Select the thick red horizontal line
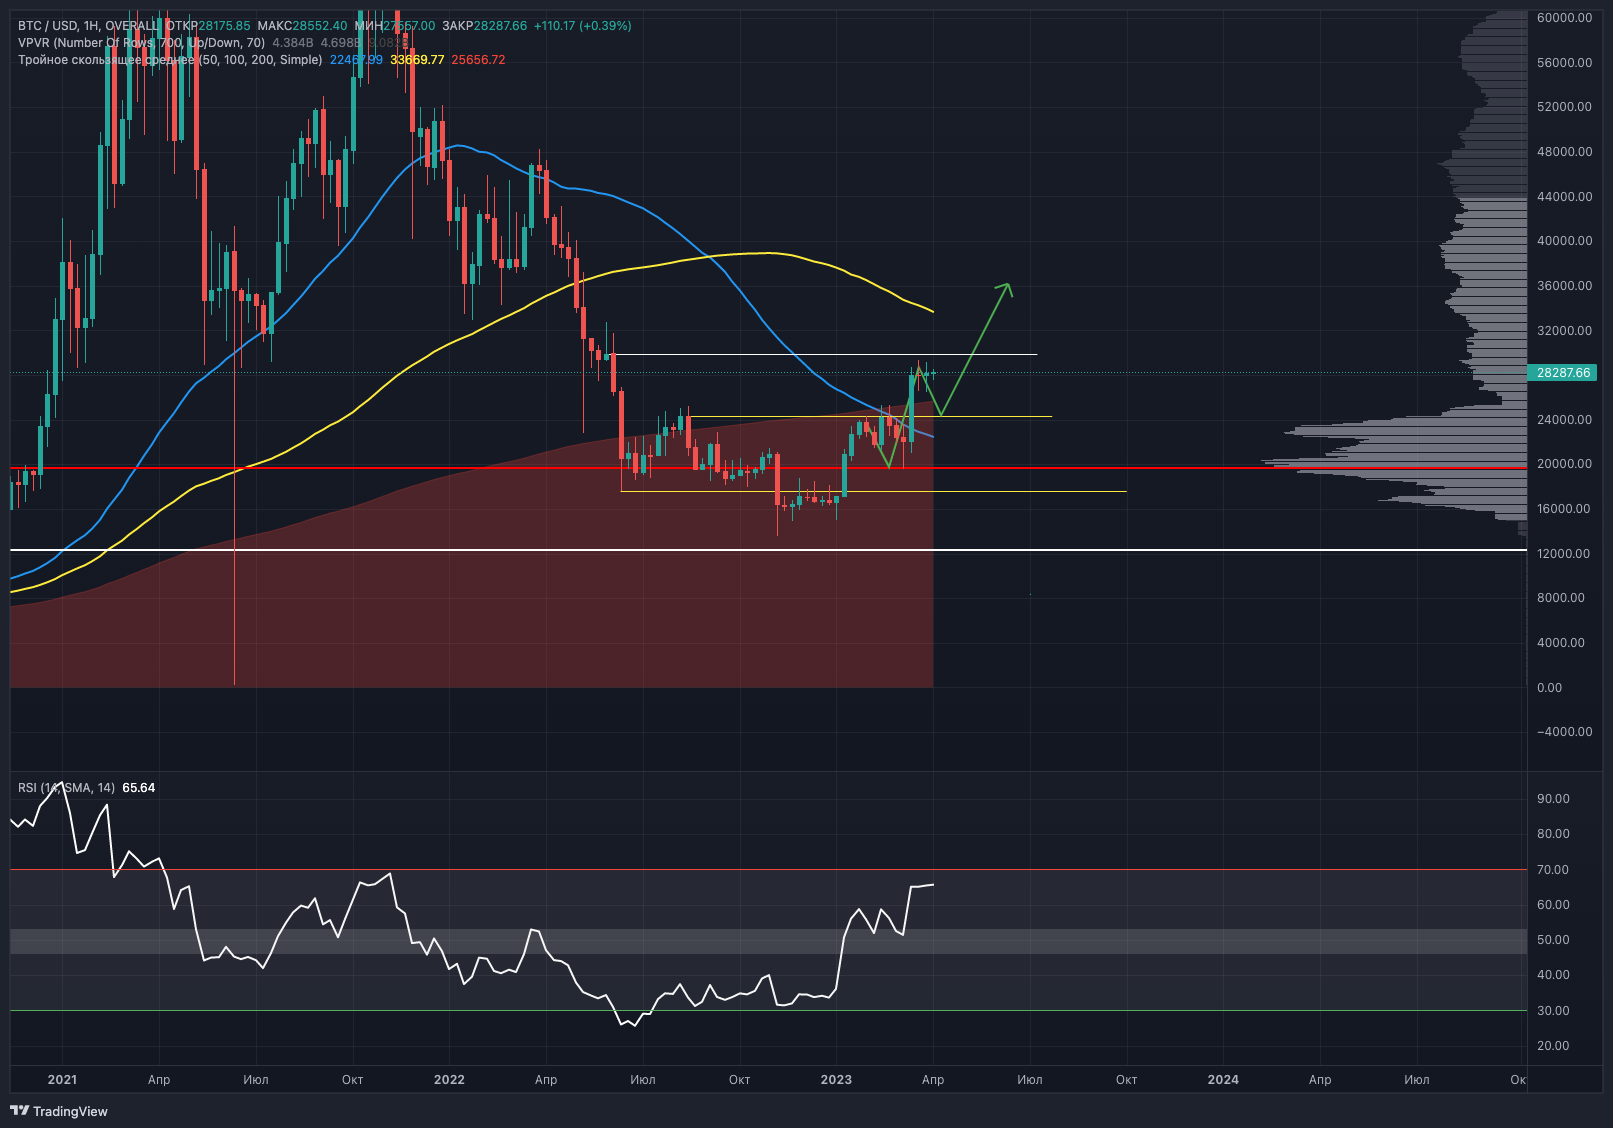 pyautogui.click(x=1100, y=467)
